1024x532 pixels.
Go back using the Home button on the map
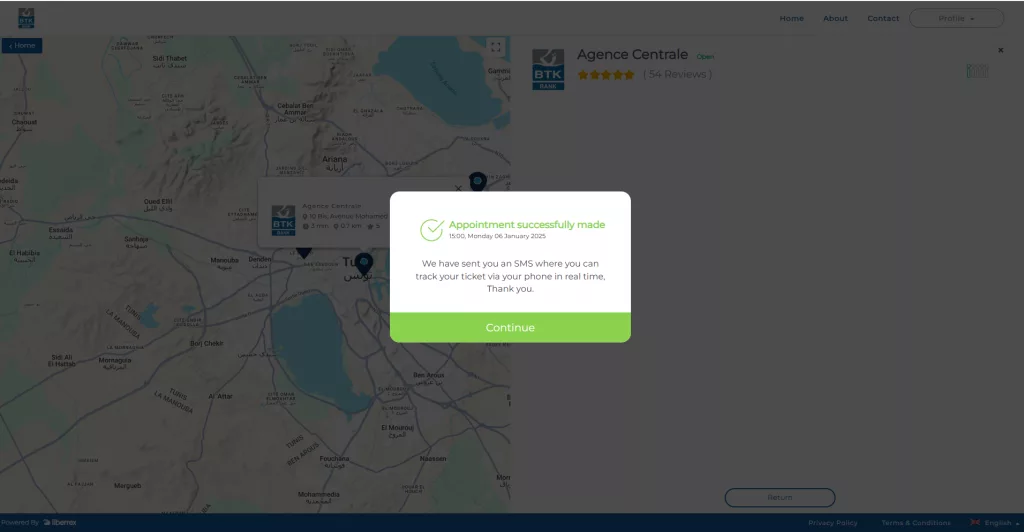click(x=22, y=46)
